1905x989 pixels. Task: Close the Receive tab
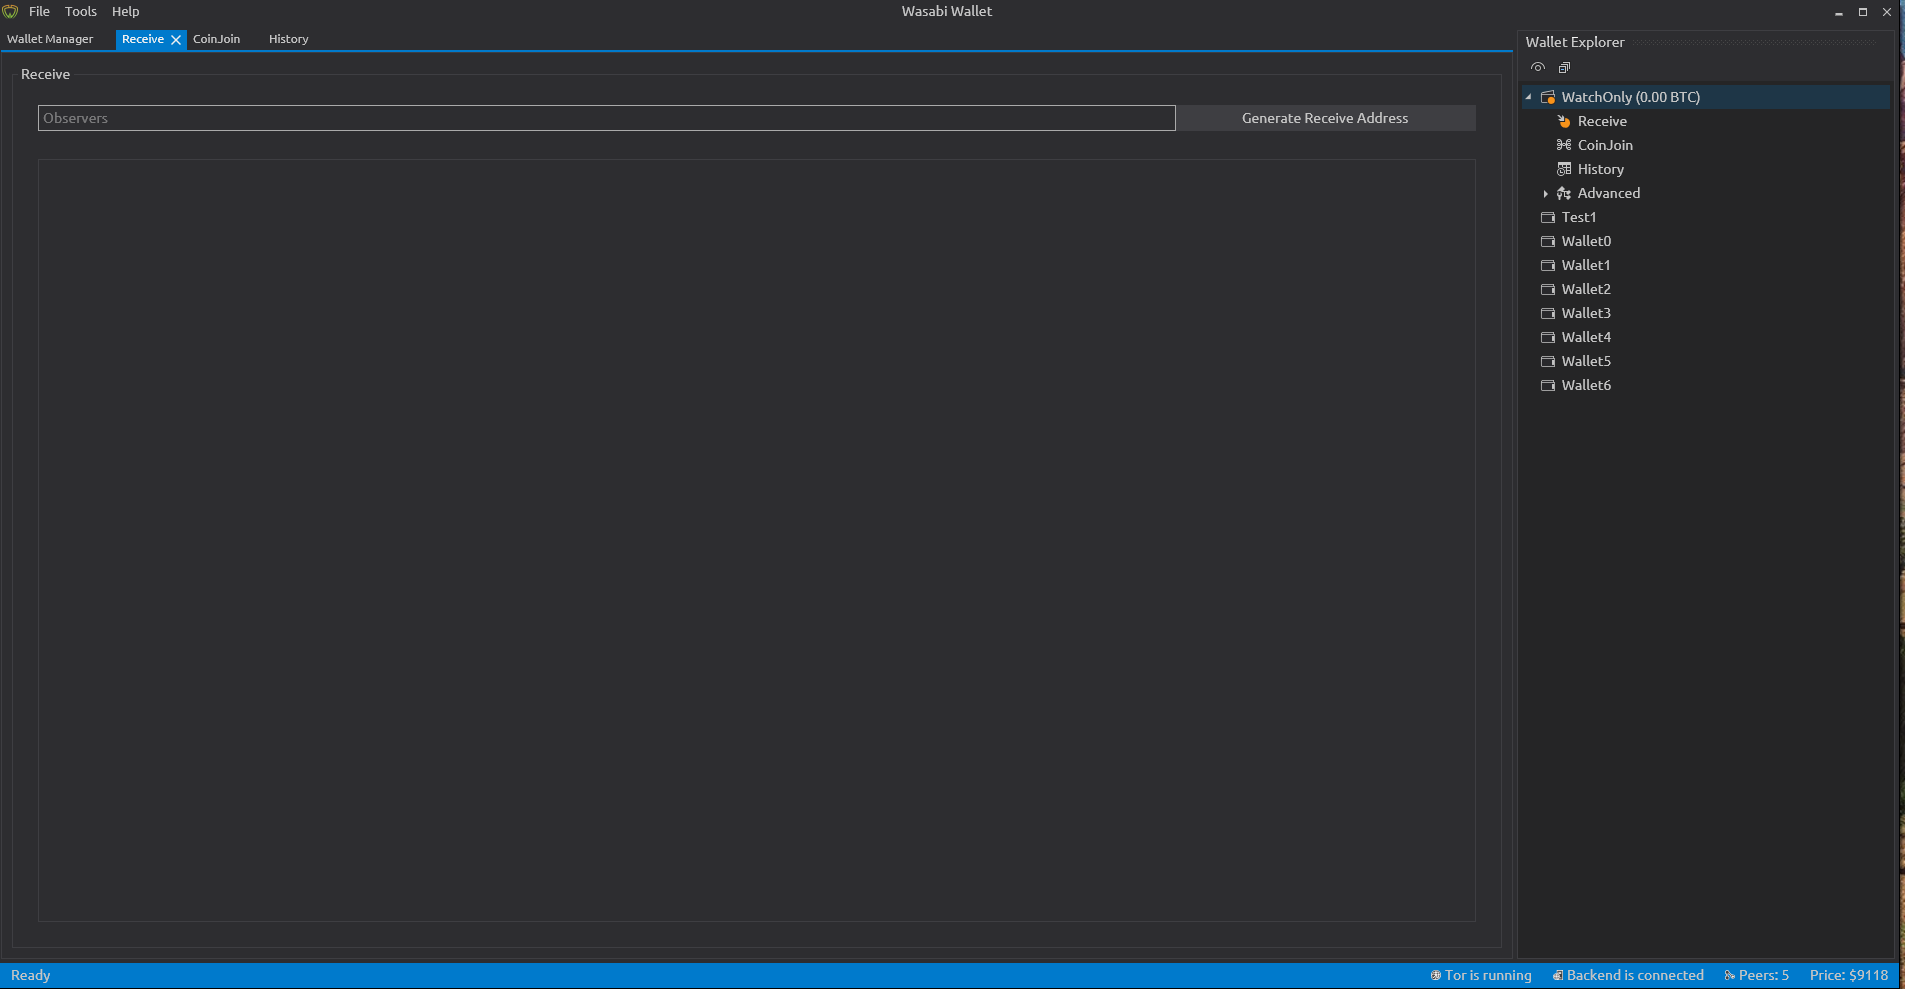pos(176,40)
